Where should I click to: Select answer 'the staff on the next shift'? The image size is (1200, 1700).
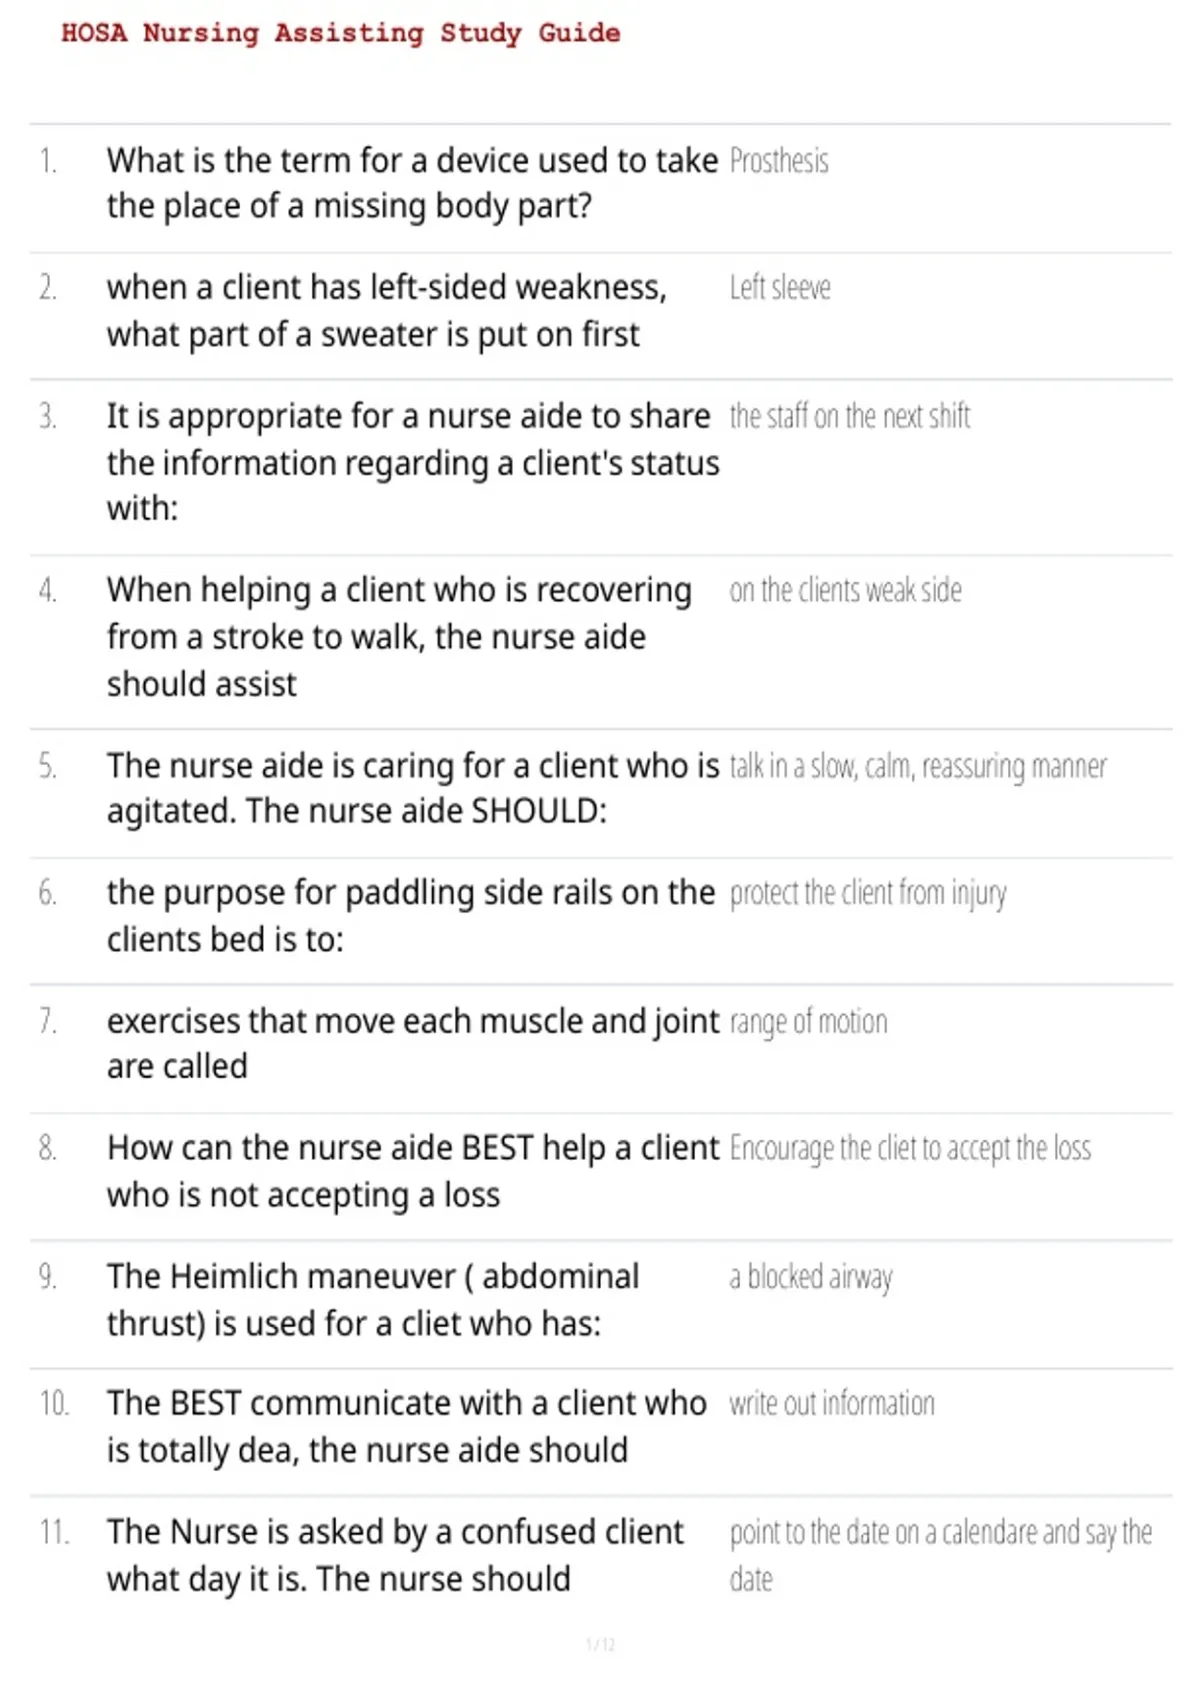(x=850, y=416)
